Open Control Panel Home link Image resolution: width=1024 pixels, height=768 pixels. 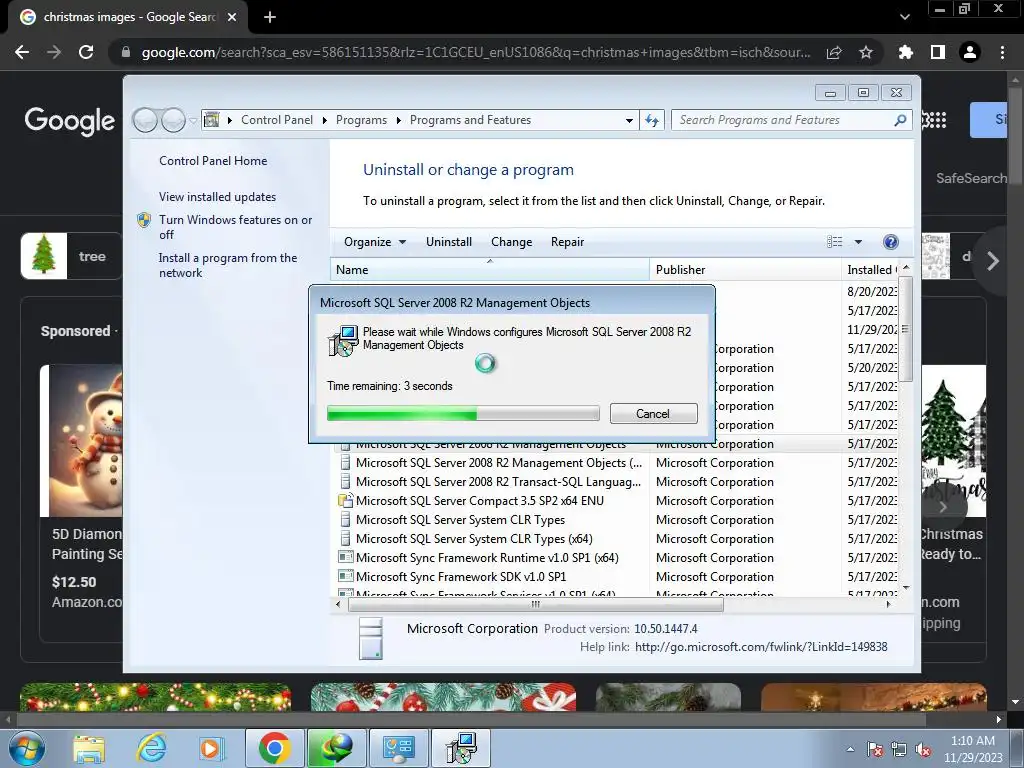213,161
